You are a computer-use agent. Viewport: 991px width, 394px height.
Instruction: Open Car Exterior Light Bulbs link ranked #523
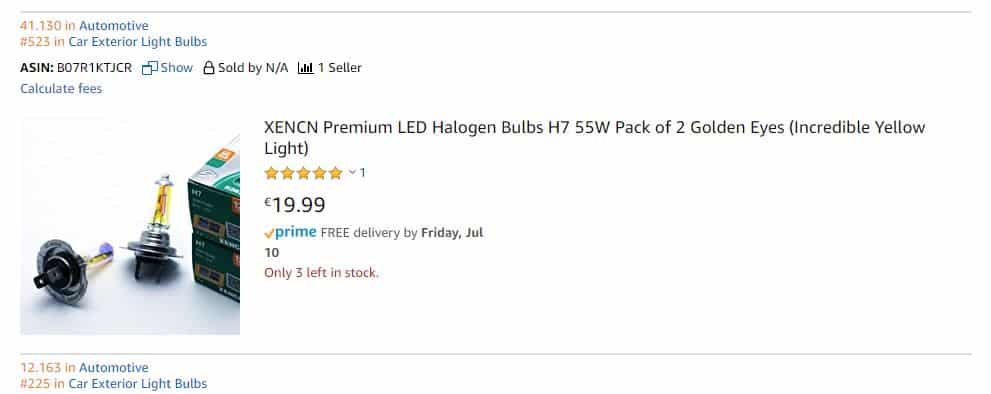pyautogui.click(x=138, y=42)
